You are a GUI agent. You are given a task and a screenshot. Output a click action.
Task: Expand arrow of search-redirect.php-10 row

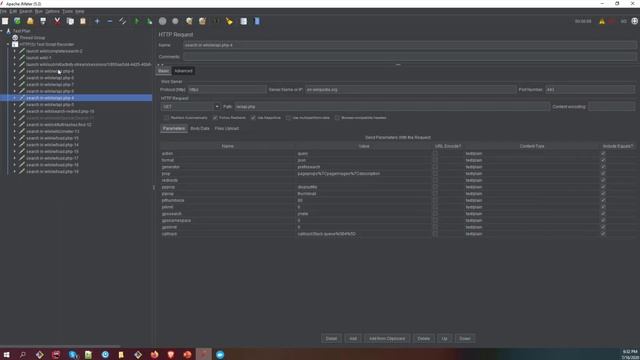[15, 111]
